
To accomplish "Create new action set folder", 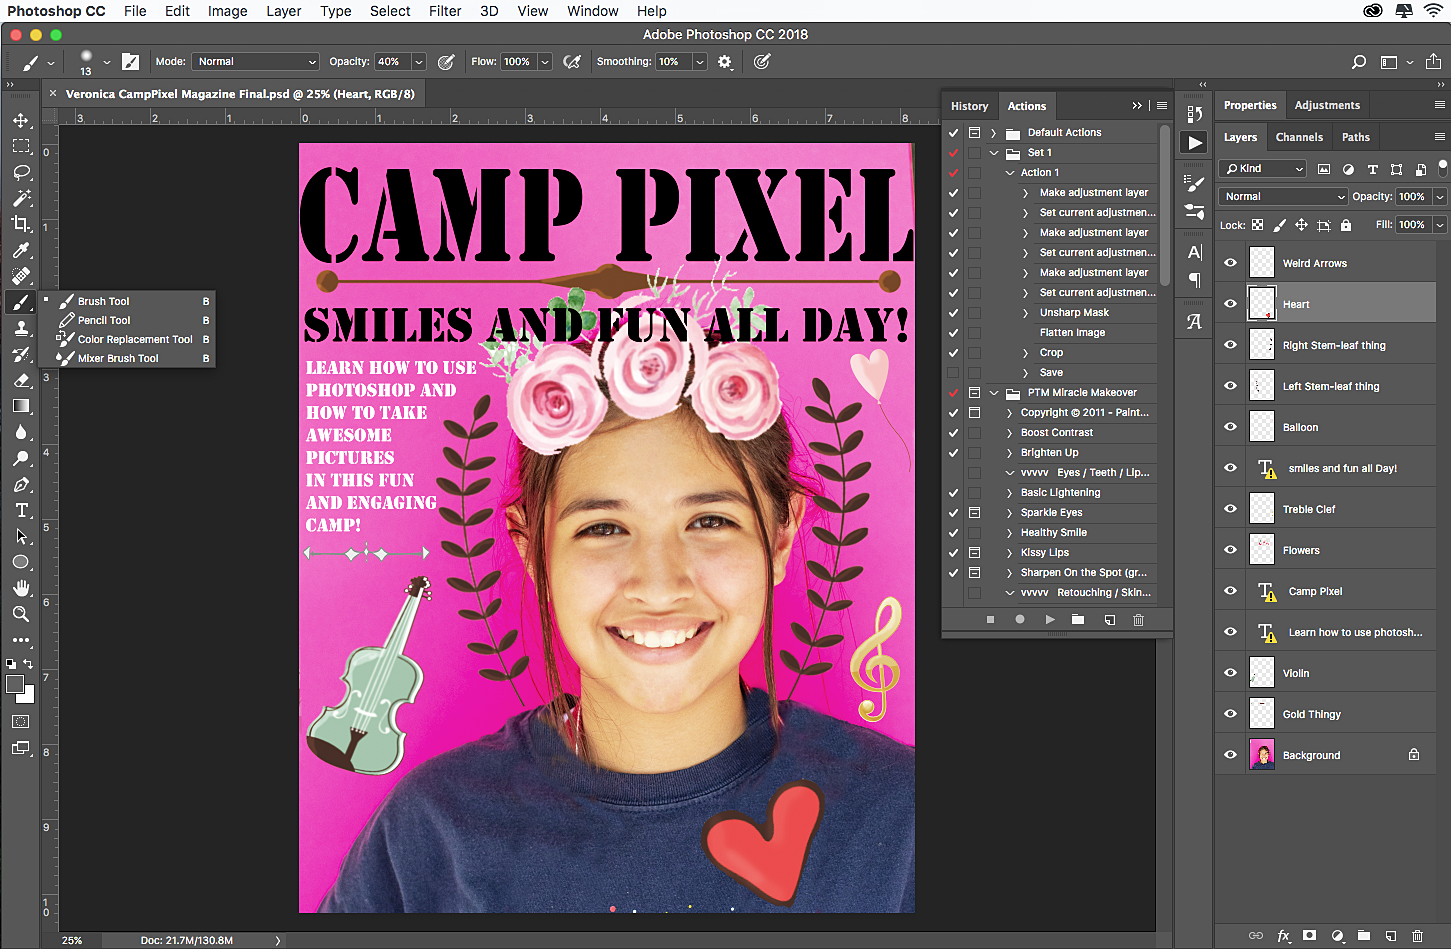I will (1078, 620).
